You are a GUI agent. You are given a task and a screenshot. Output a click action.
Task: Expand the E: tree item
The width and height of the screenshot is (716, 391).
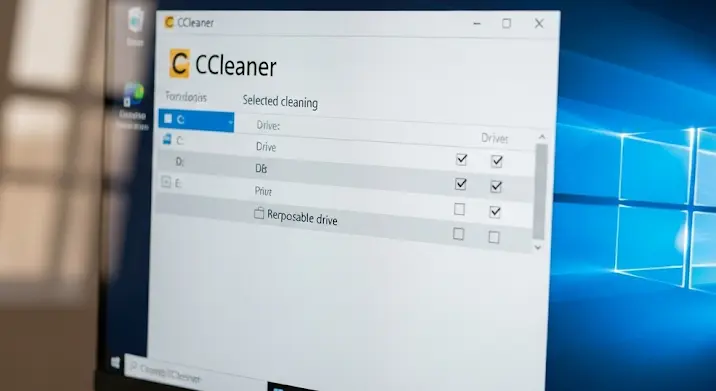coord(166,182)
